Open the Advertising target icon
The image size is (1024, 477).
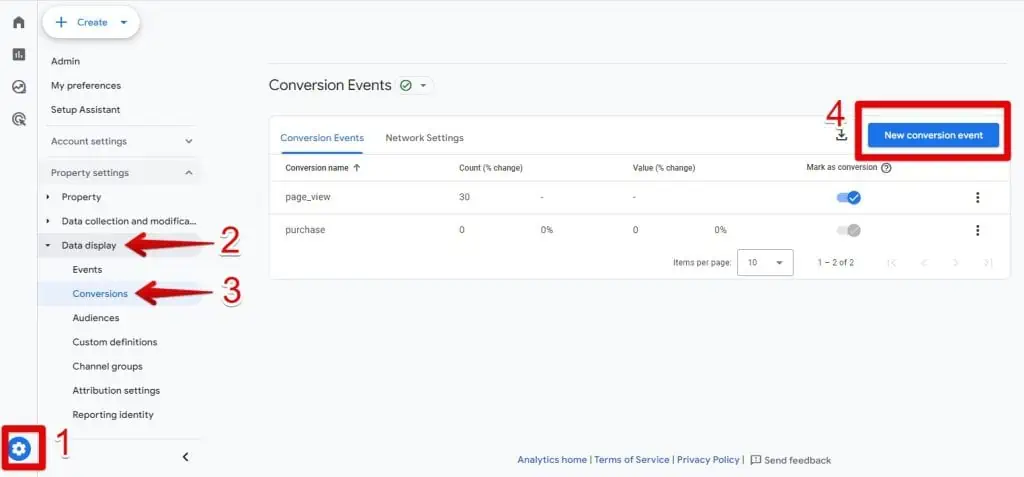click(x=19, y=119)
